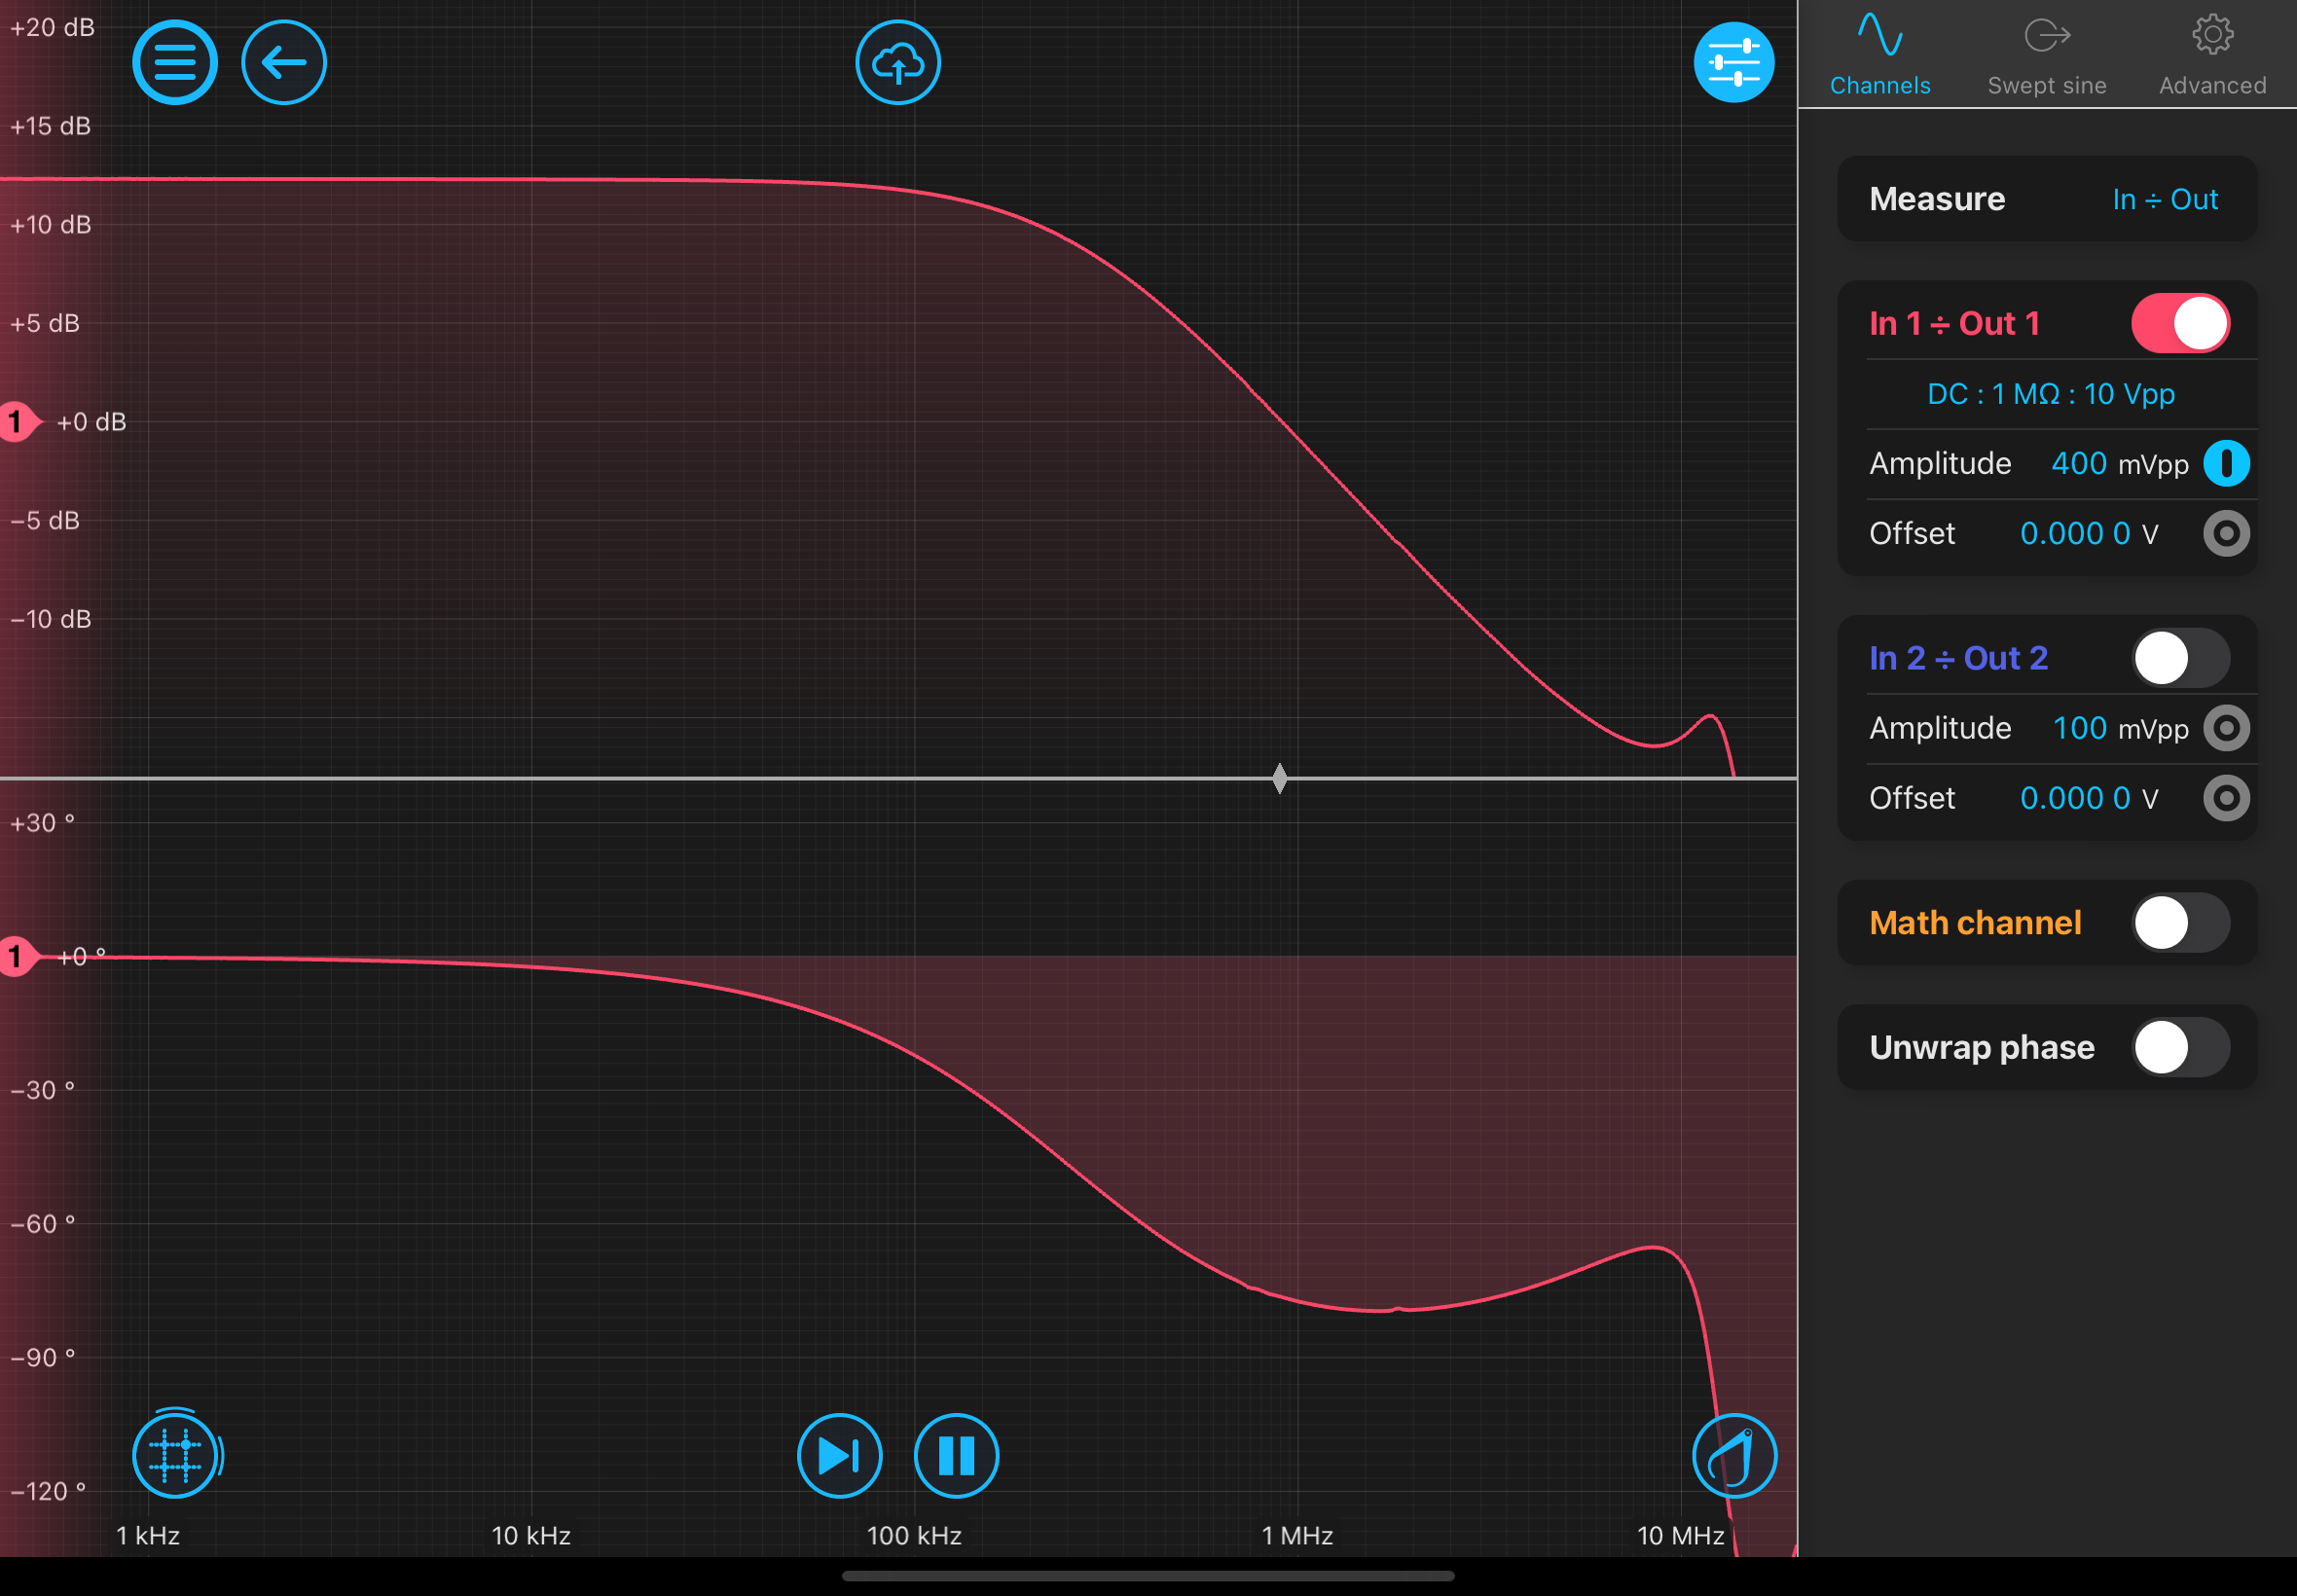Pause the sweep measurement
The width and height of the screenshot is (2297, 1596).
pyautogui.click(x=956, y=1455)
